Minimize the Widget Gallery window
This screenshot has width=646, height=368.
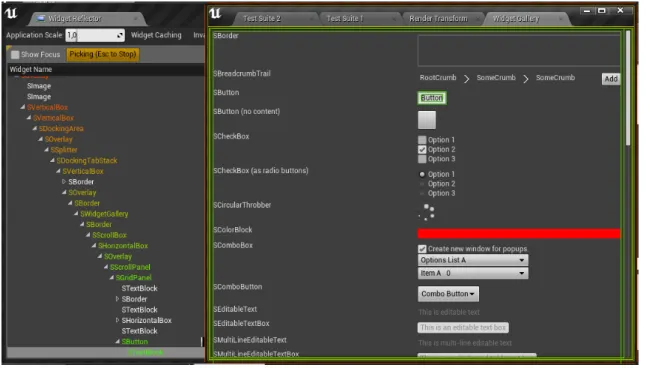[587, 11]
